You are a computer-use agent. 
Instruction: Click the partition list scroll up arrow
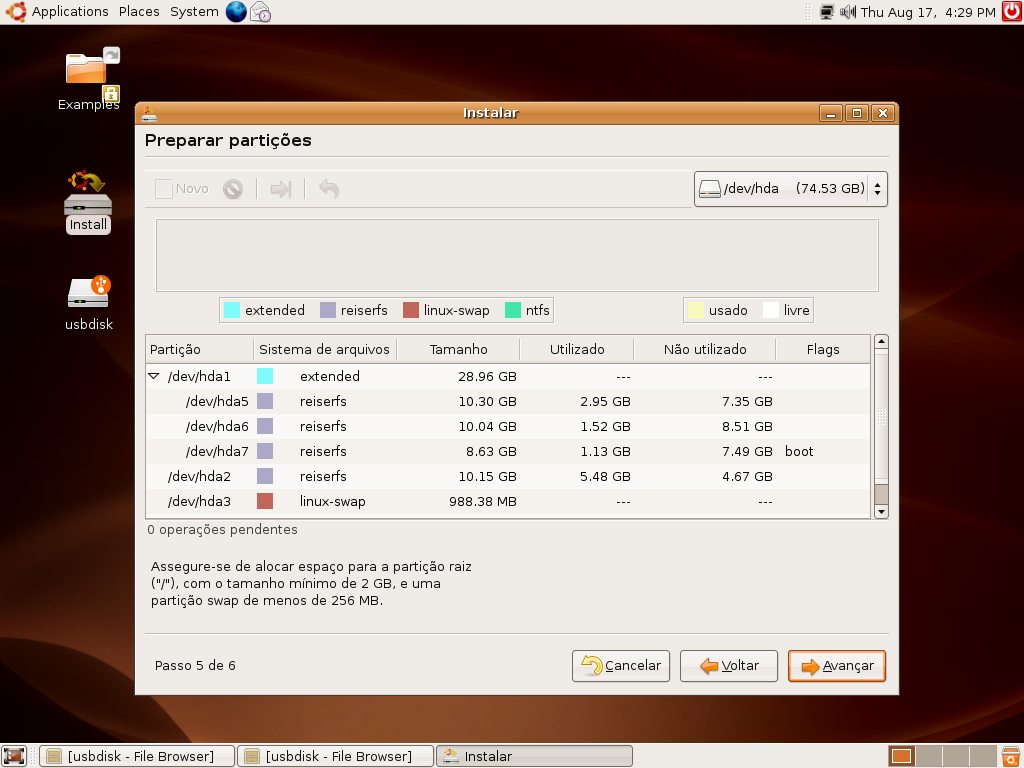(x=881, y=342)
